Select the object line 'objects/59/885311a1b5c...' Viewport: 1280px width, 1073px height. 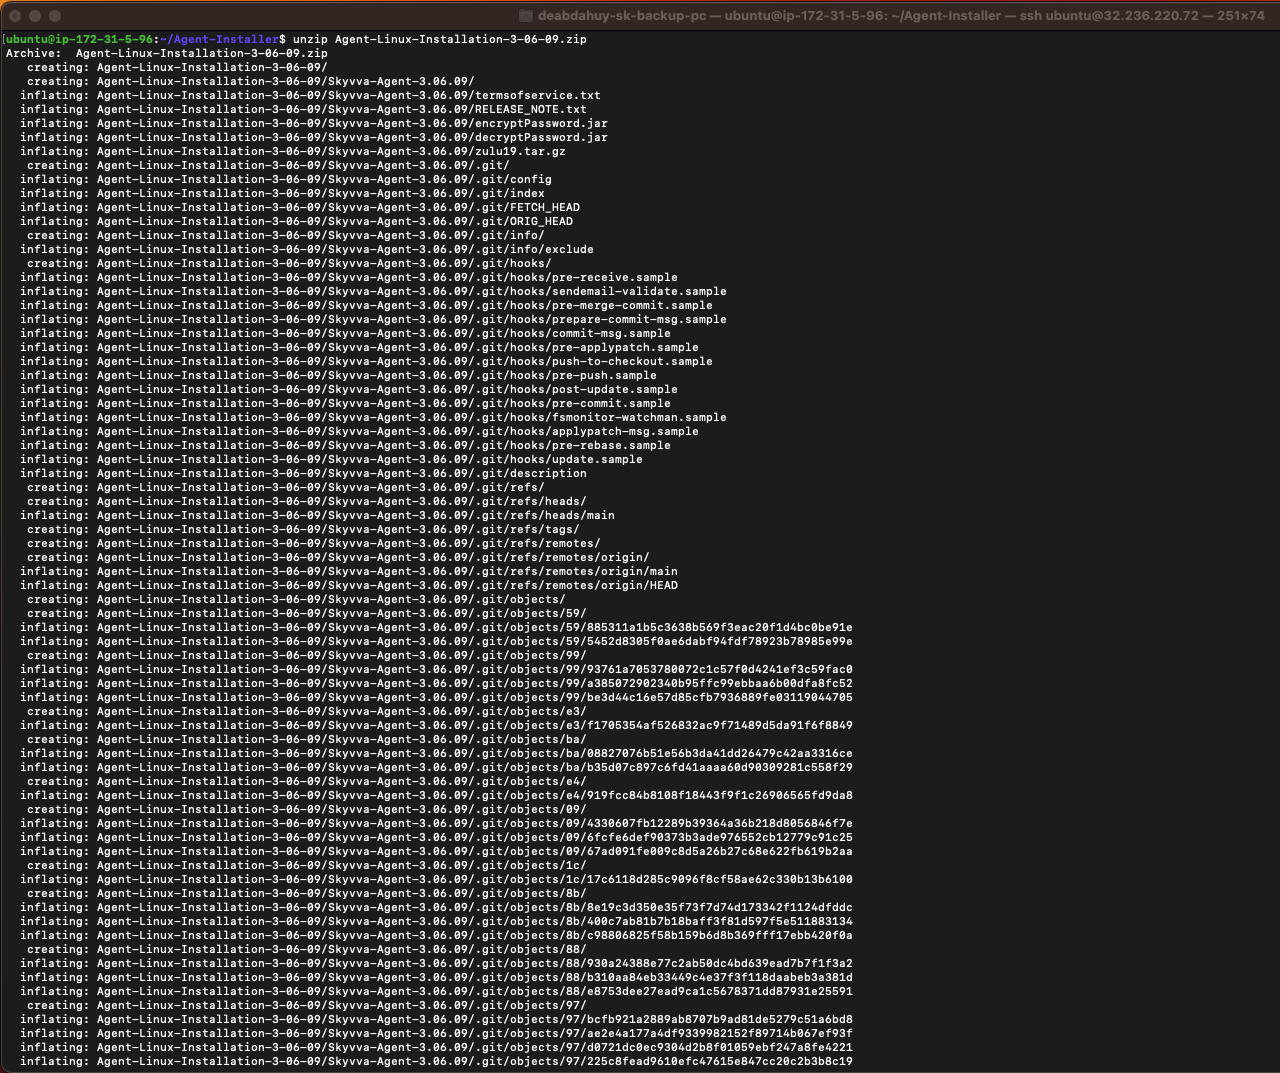click(x=436, y=627)
